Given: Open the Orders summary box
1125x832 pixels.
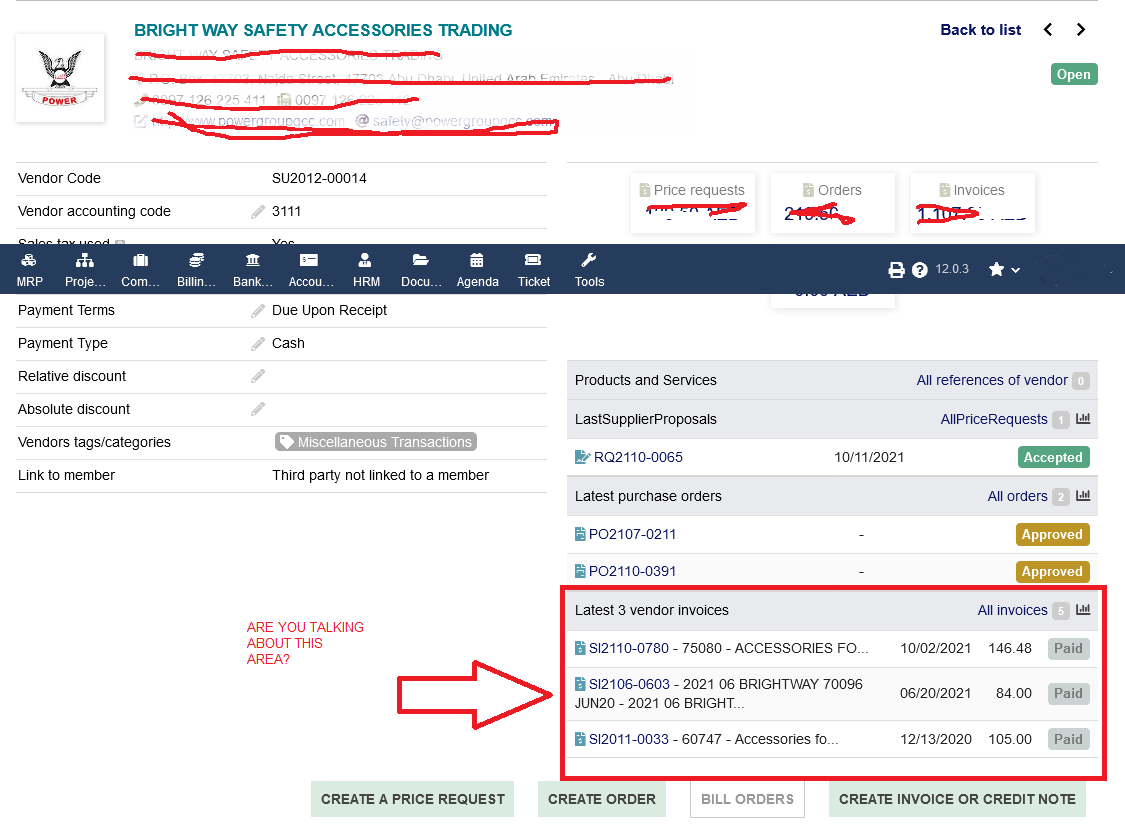Looking at the screenshot, I should 832,202.
